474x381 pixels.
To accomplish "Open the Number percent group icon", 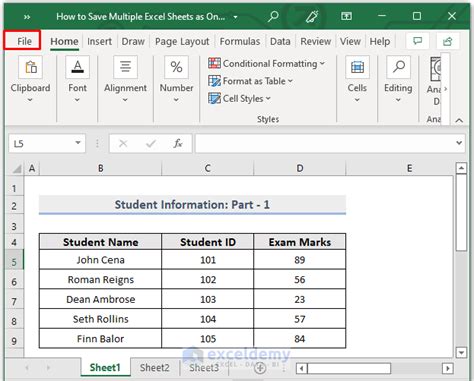I will [x=176, y=68].
